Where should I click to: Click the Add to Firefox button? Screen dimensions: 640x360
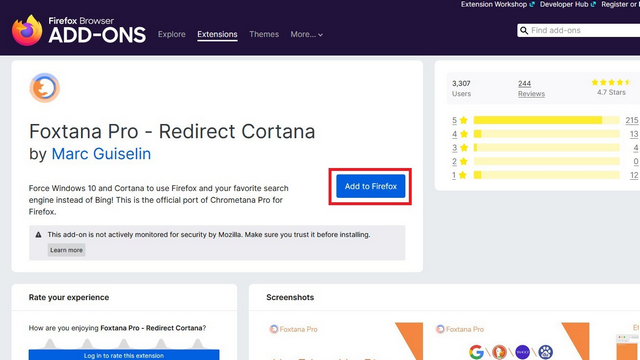(371, 186)
